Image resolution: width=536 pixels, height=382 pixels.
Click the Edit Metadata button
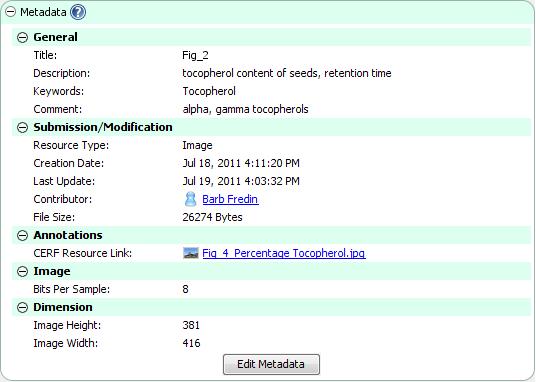[x=271, y=364]
